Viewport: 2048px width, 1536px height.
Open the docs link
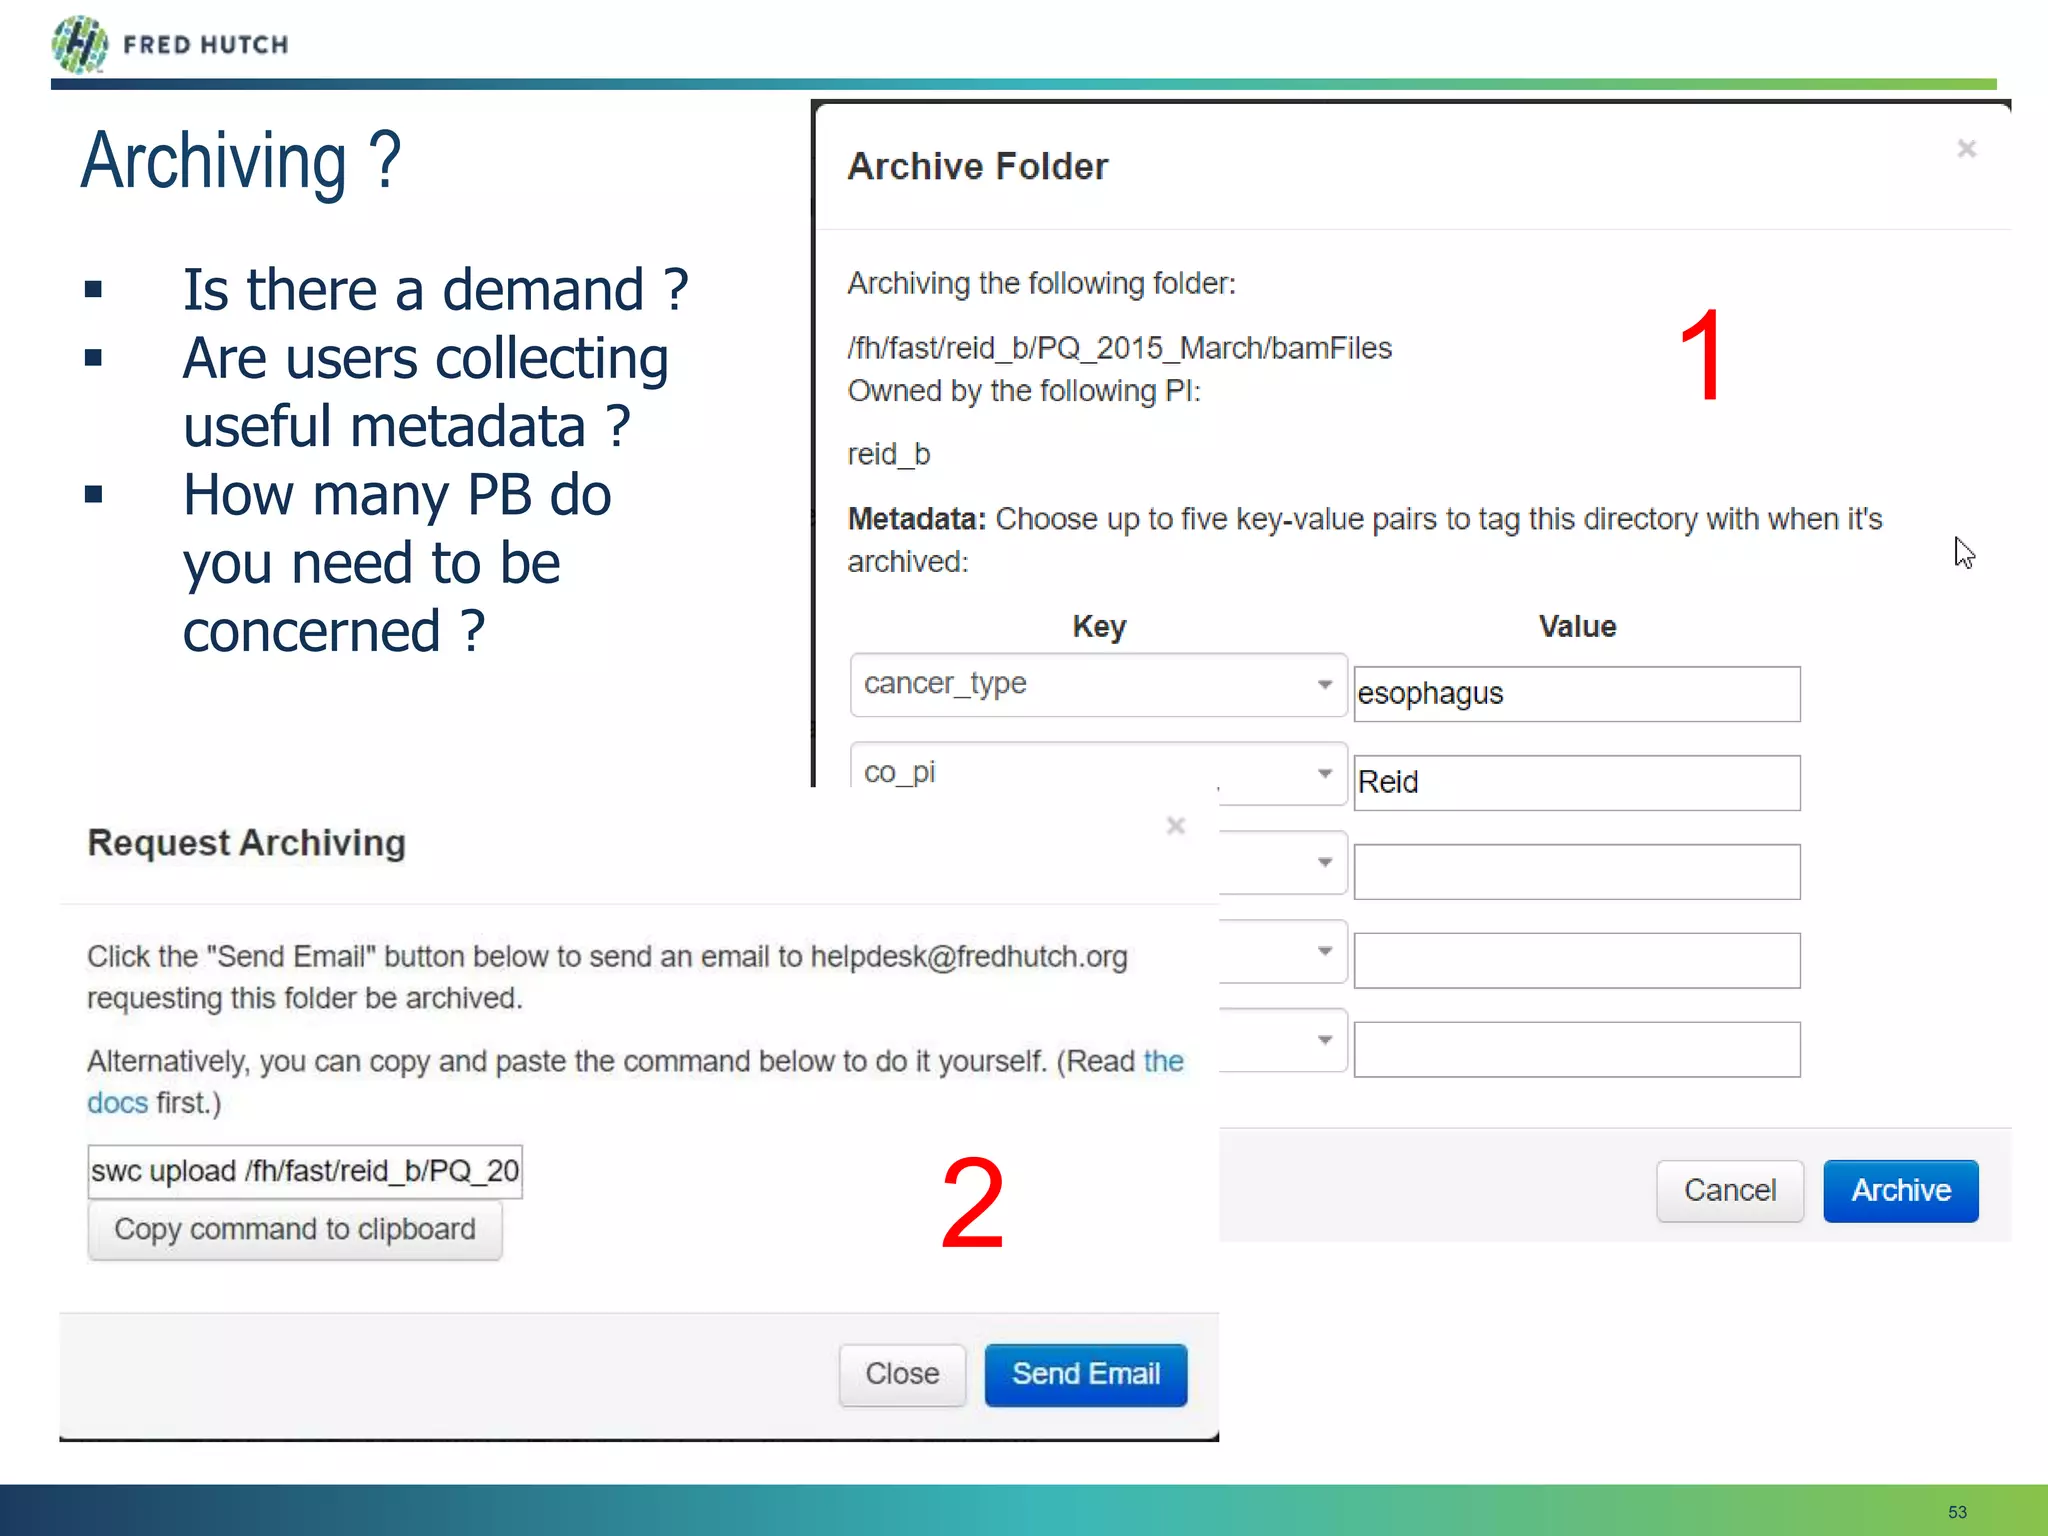[x=117, y=1103]
